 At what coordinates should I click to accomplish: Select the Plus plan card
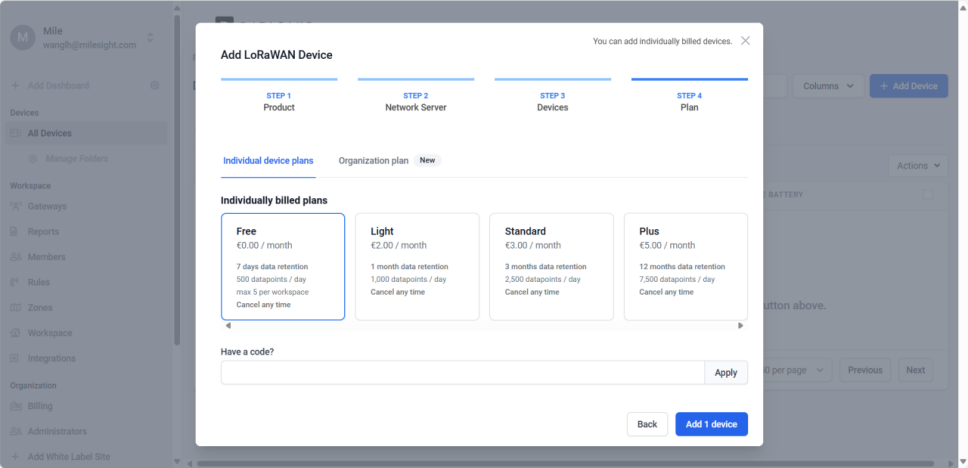pos(686,267)
